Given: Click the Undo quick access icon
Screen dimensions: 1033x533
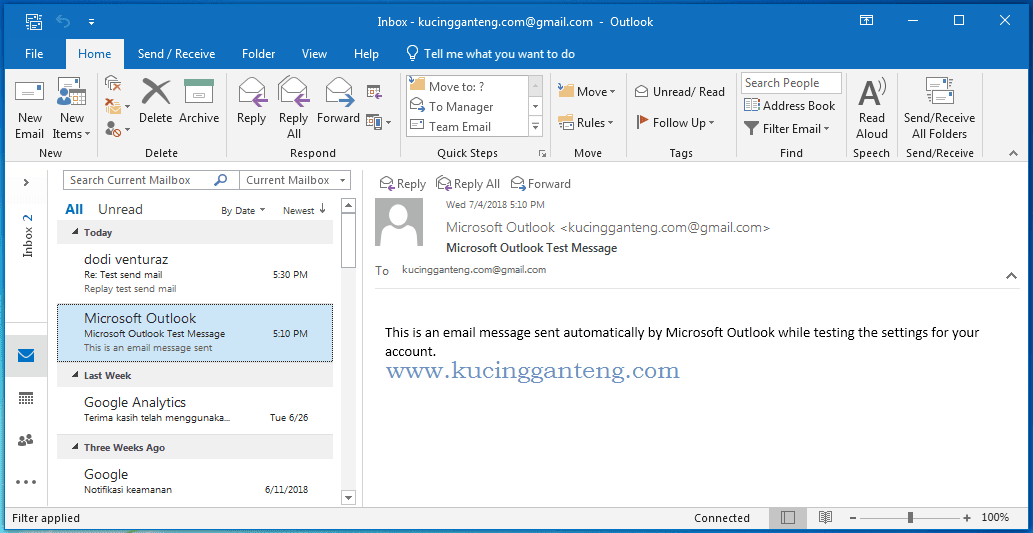Looking at the screenshot, I should click(x=63, y=21).
